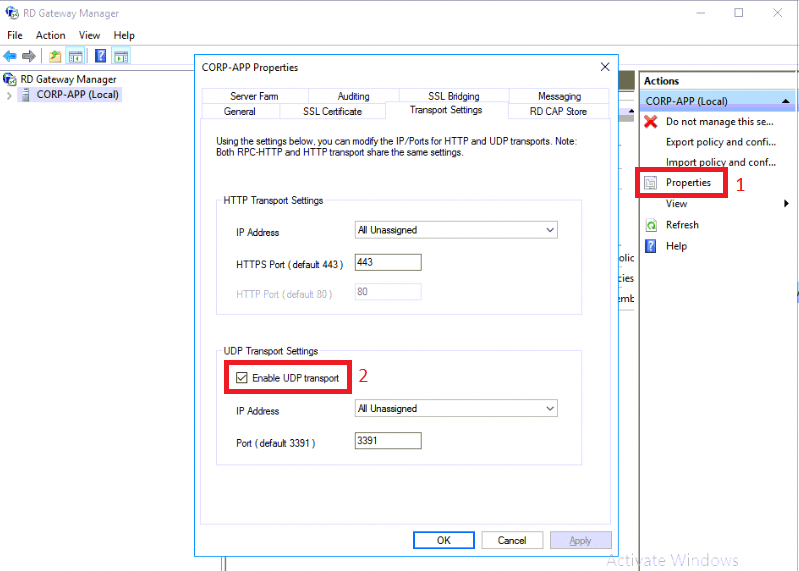The image size is (799, 571).
Task: Click the red X Do not manage icon
Action: (651, 121)
